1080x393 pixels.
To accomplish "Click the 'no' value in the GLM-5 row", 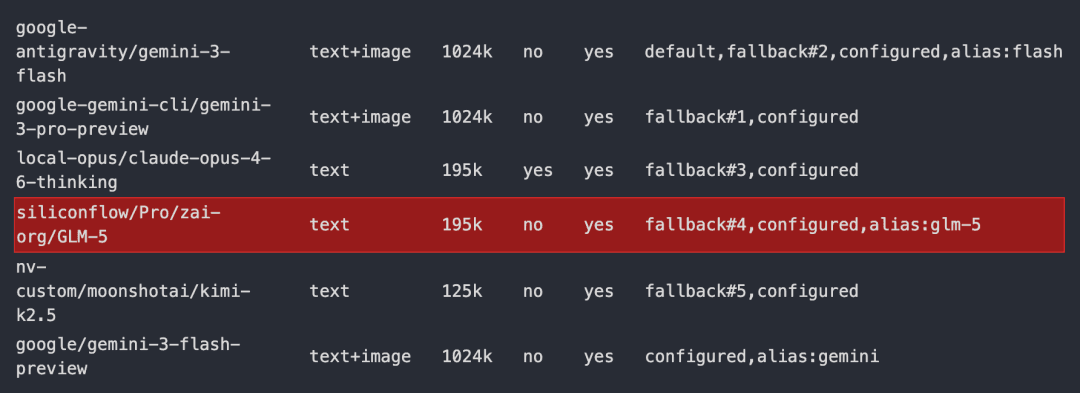I will click(532, 224).
